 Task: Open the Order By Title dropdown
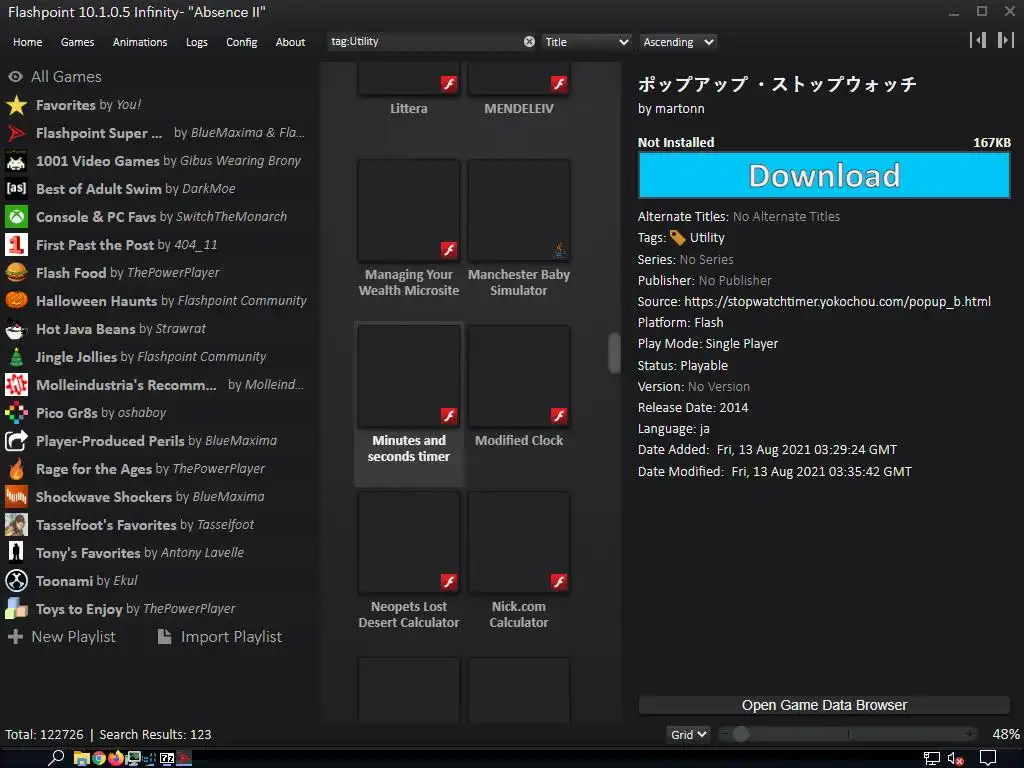(586, 42)
